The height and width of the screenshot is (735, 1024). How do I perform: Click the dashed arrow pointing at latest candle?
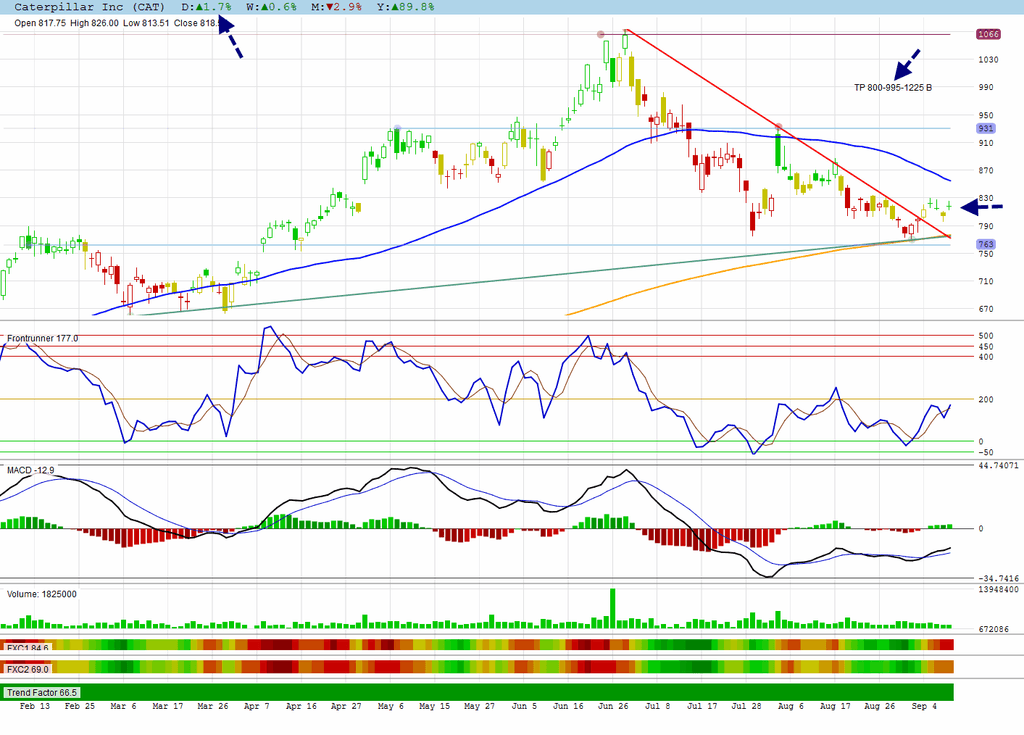[982, 207]
